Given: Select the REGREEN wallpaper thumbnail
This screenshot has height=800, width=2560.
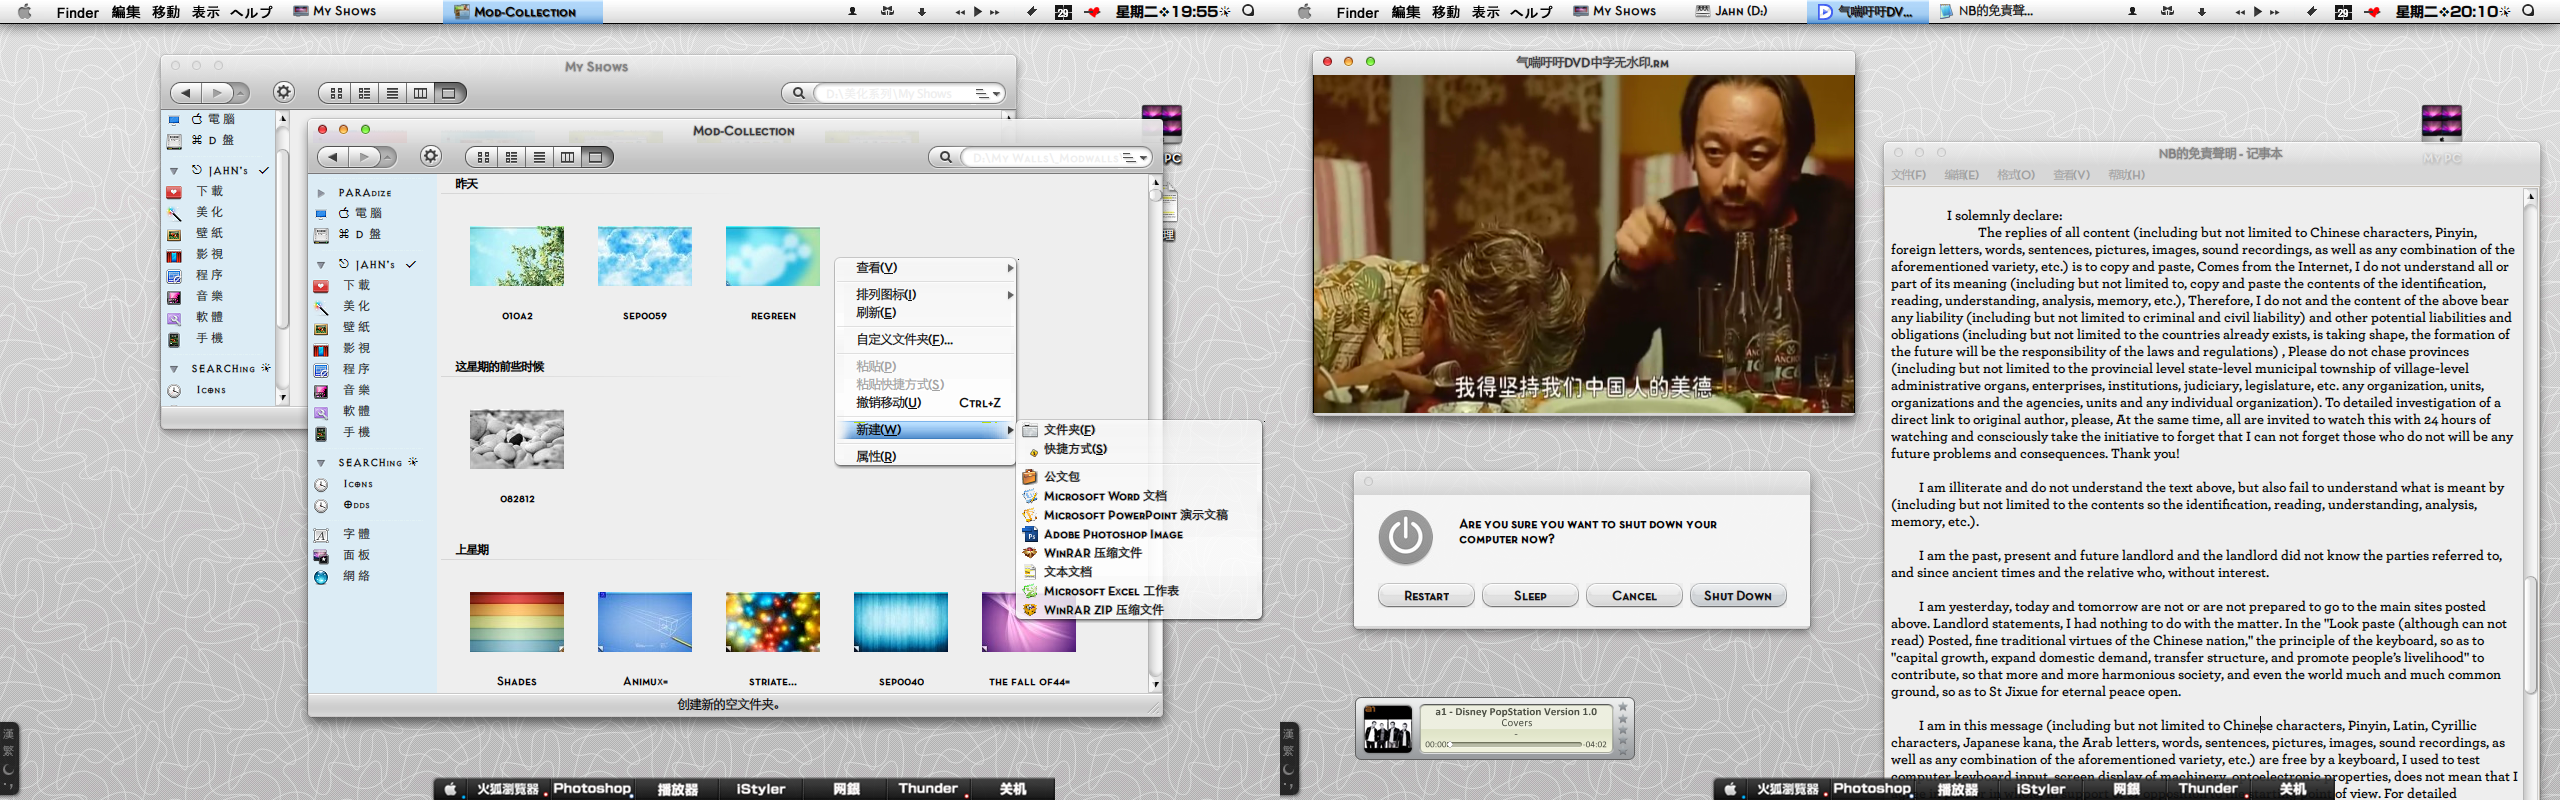Looking at the screenshot, I should (x=772, y=256).
